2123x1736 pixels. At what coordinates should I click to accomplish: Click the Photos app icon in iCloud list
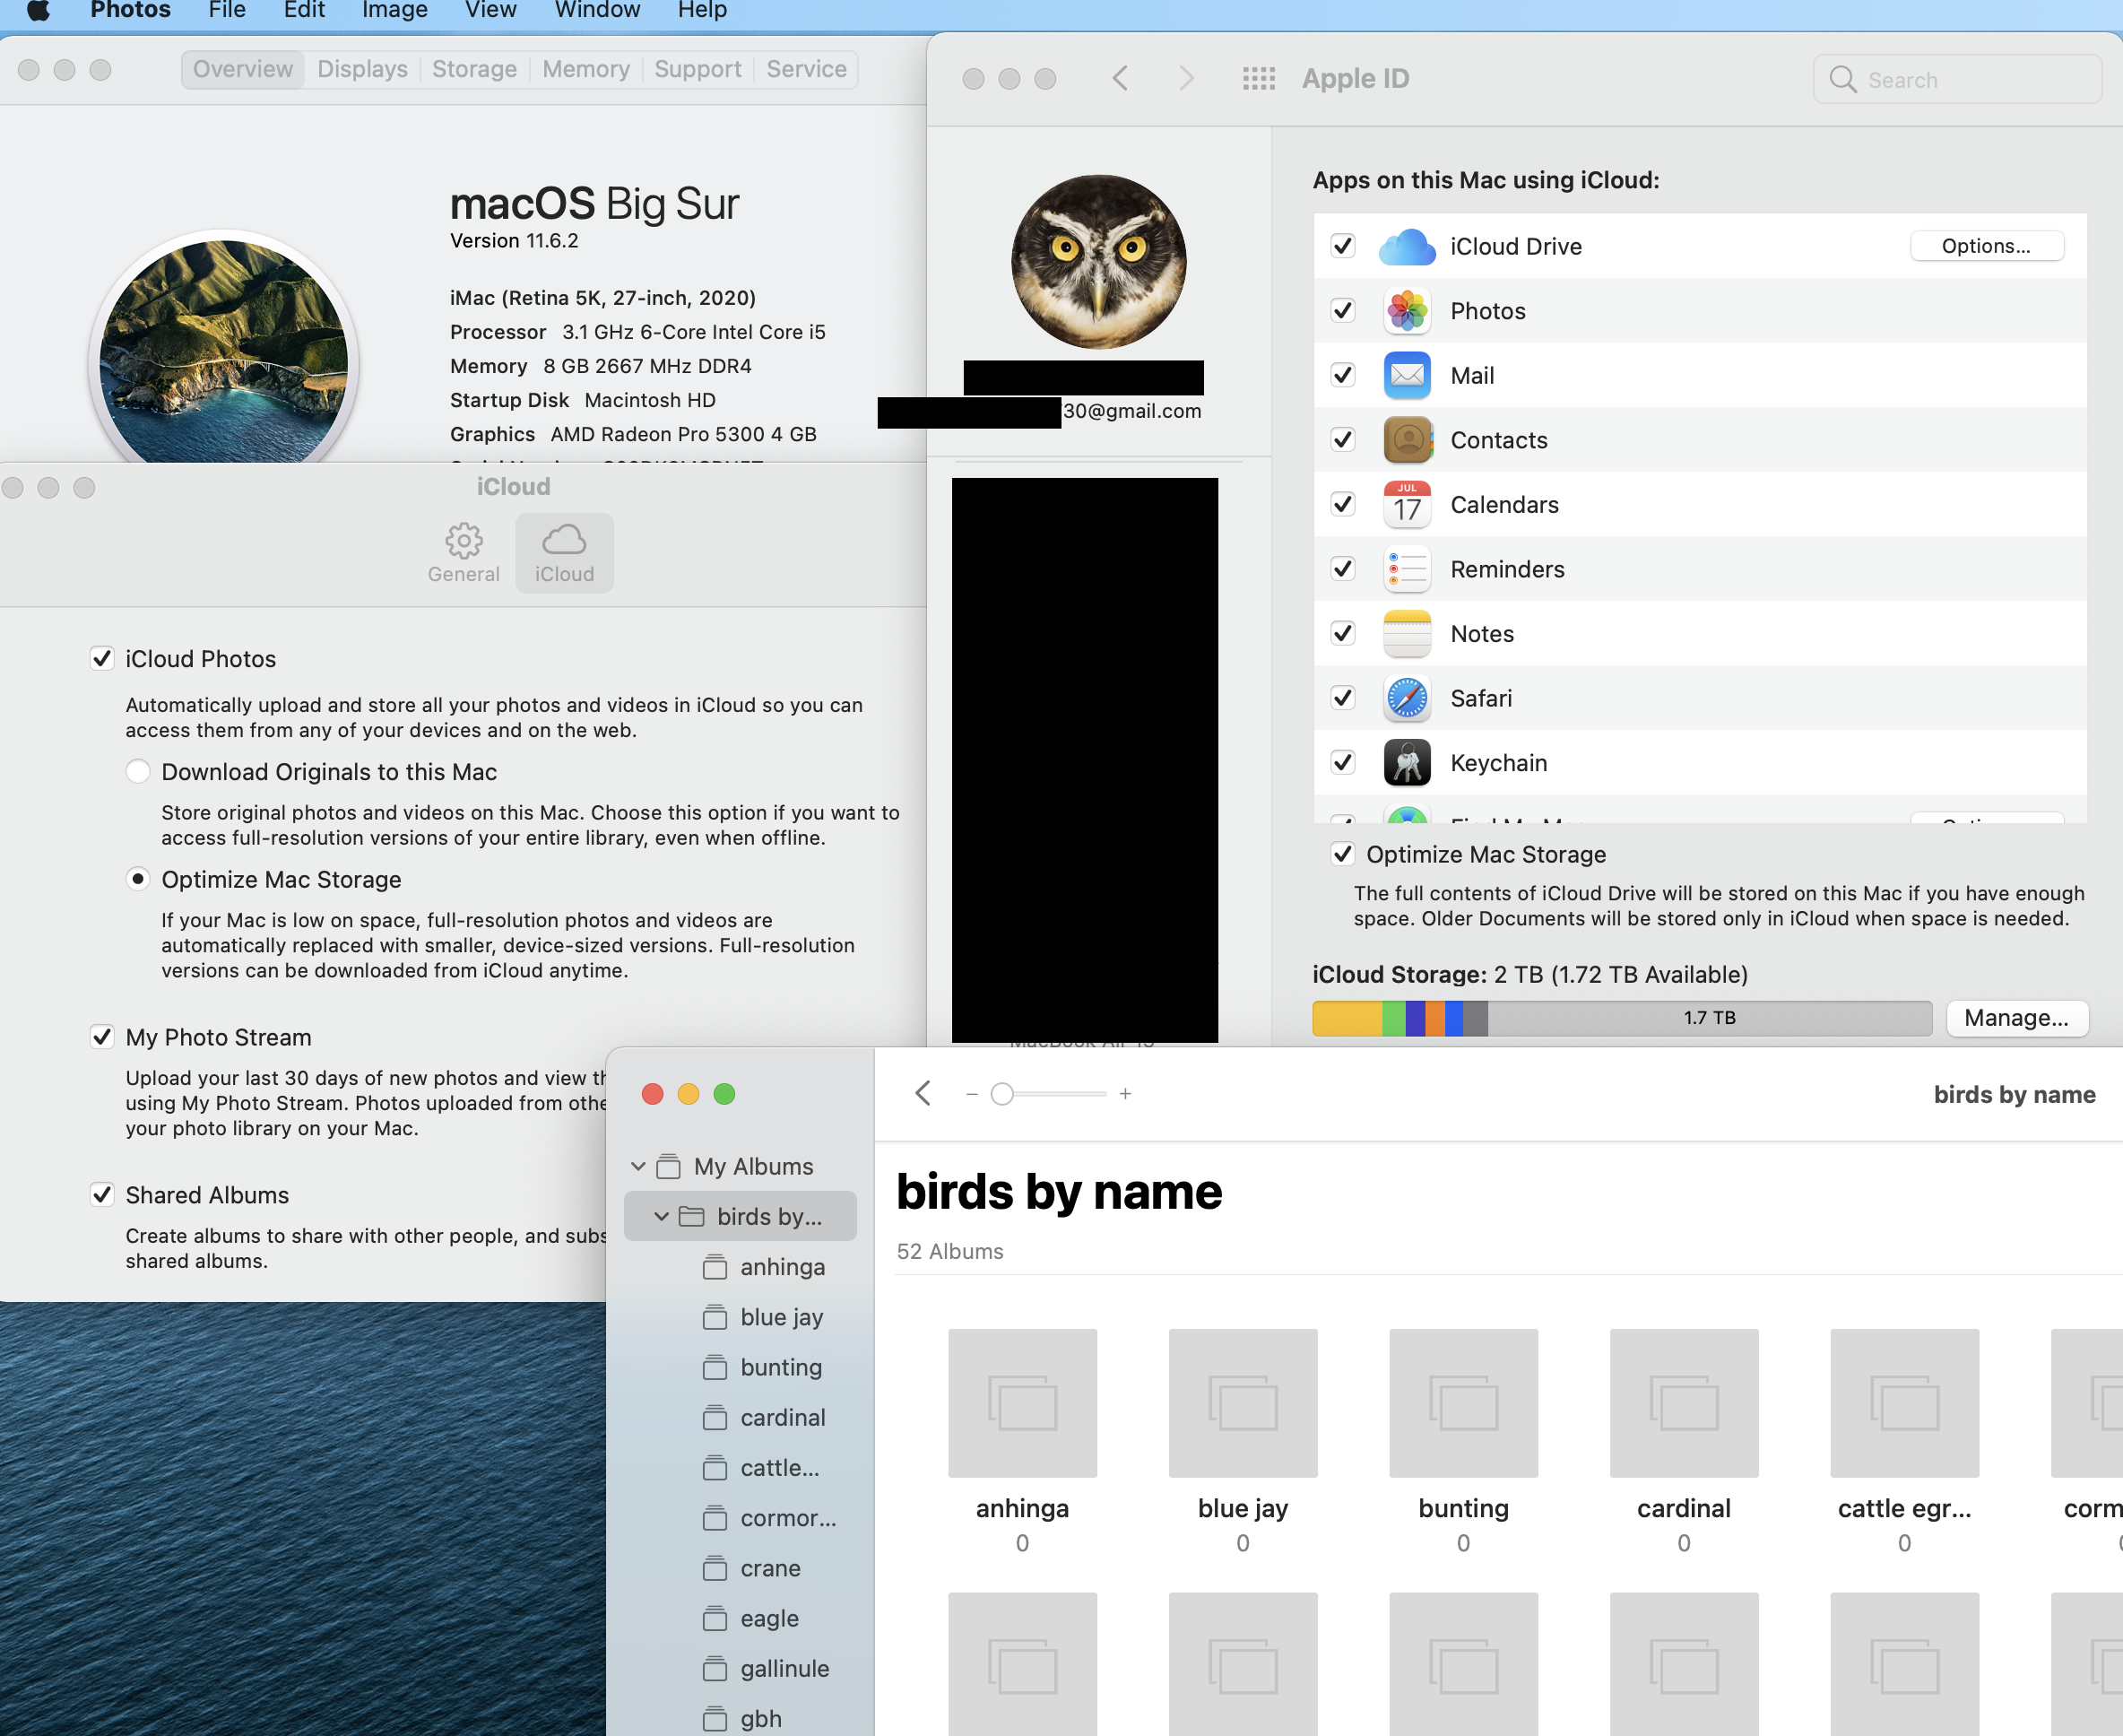tap(1406, 311)
